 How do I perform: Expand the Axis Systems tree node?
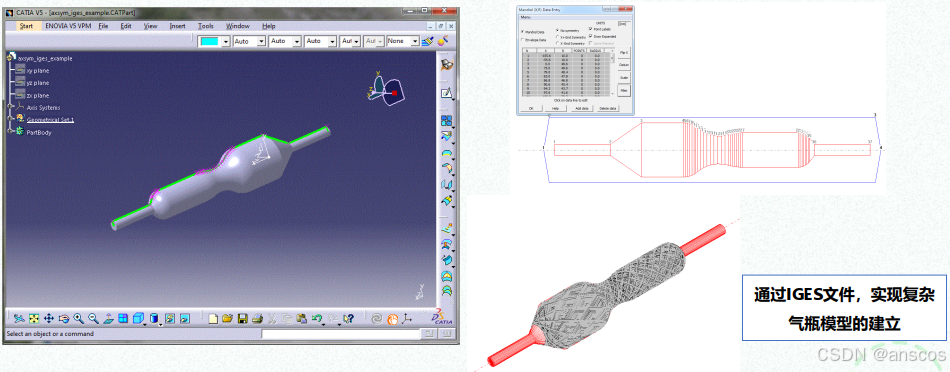10,107
